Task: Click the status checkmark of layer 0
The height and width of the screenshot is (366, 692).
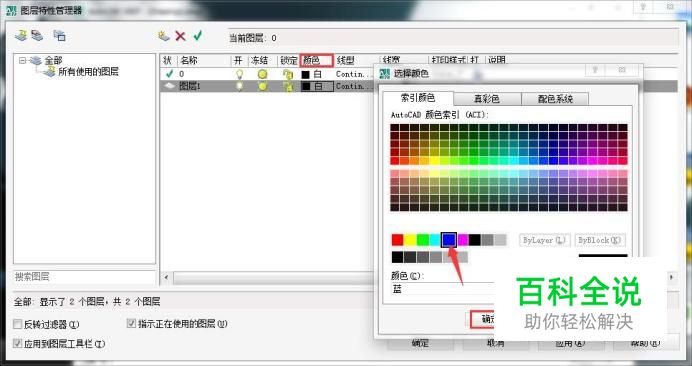Action: (169, 74)
